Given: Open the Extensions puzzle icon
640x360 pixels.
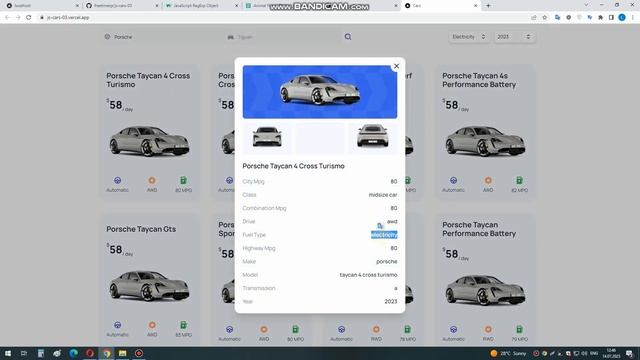Looking at the screenshot, I should point(600,18).
